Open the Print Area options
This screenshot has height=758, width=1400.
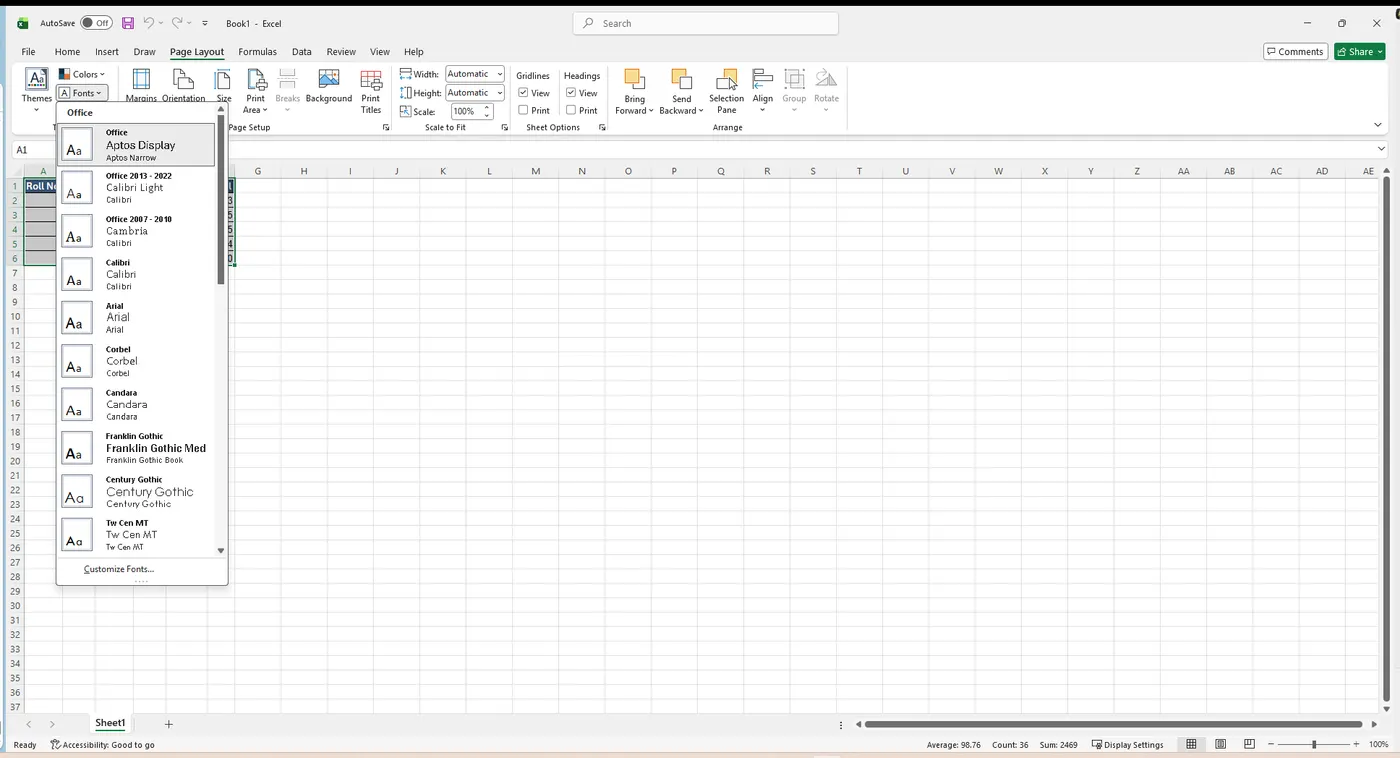coord(256,91)
